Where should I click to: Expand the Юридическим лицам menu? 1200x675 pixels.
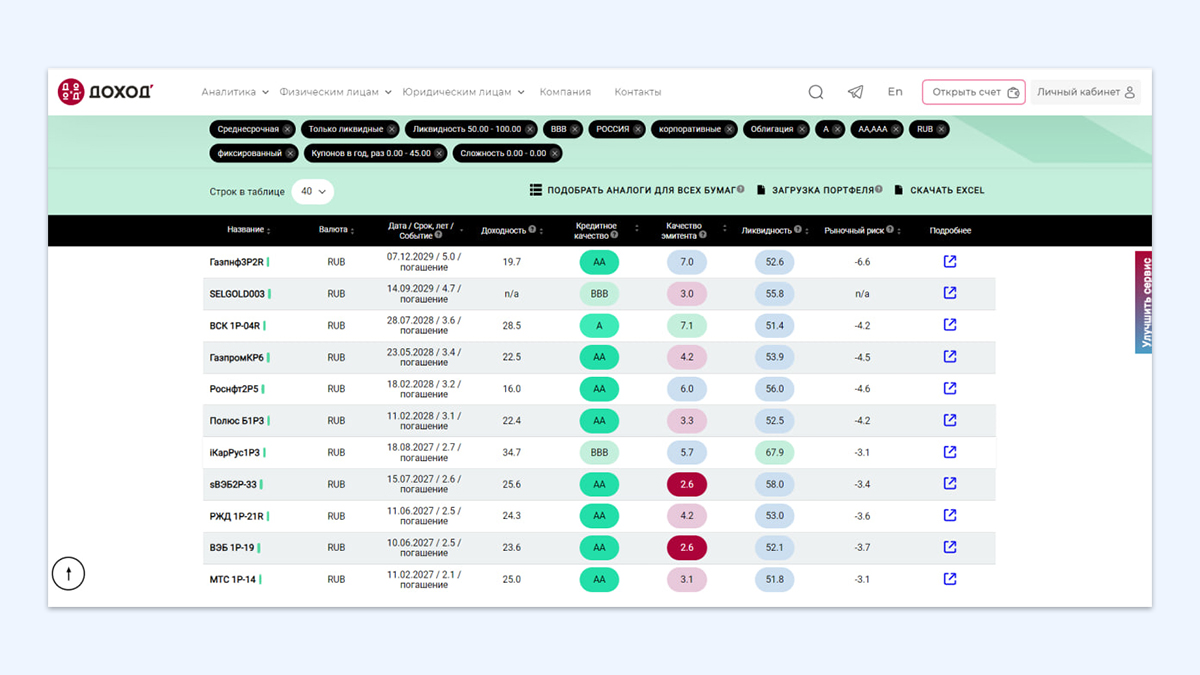click(x=464, y=92)
